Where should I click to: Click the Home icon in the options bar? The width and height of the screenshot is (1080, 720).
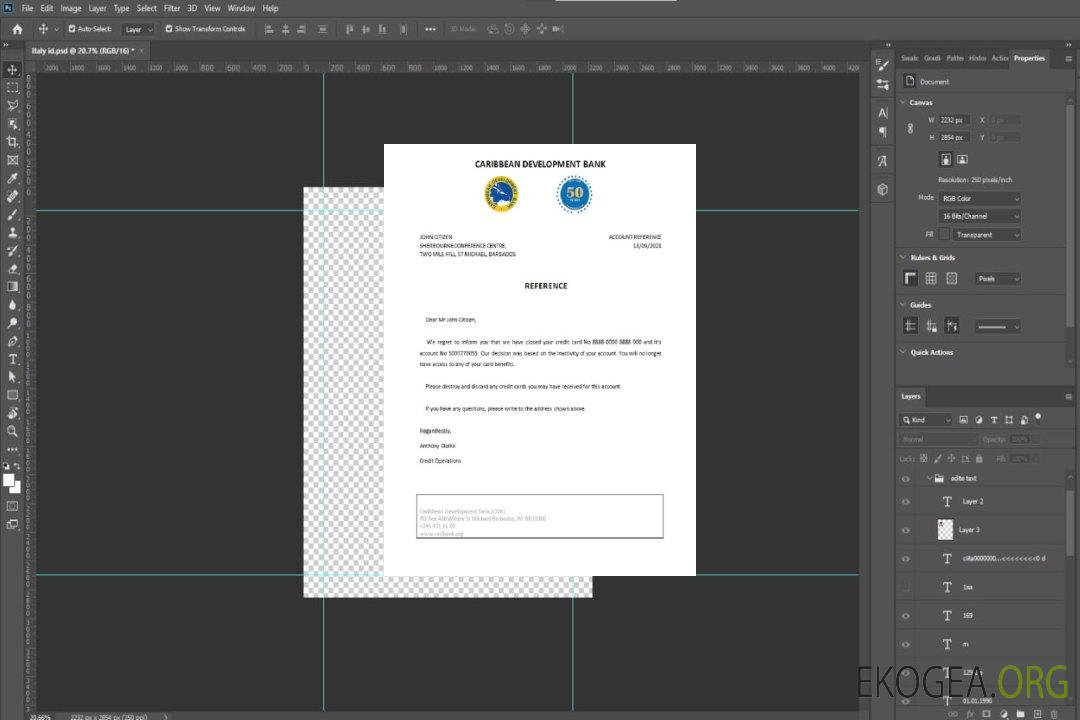click(x=17, y=29)
